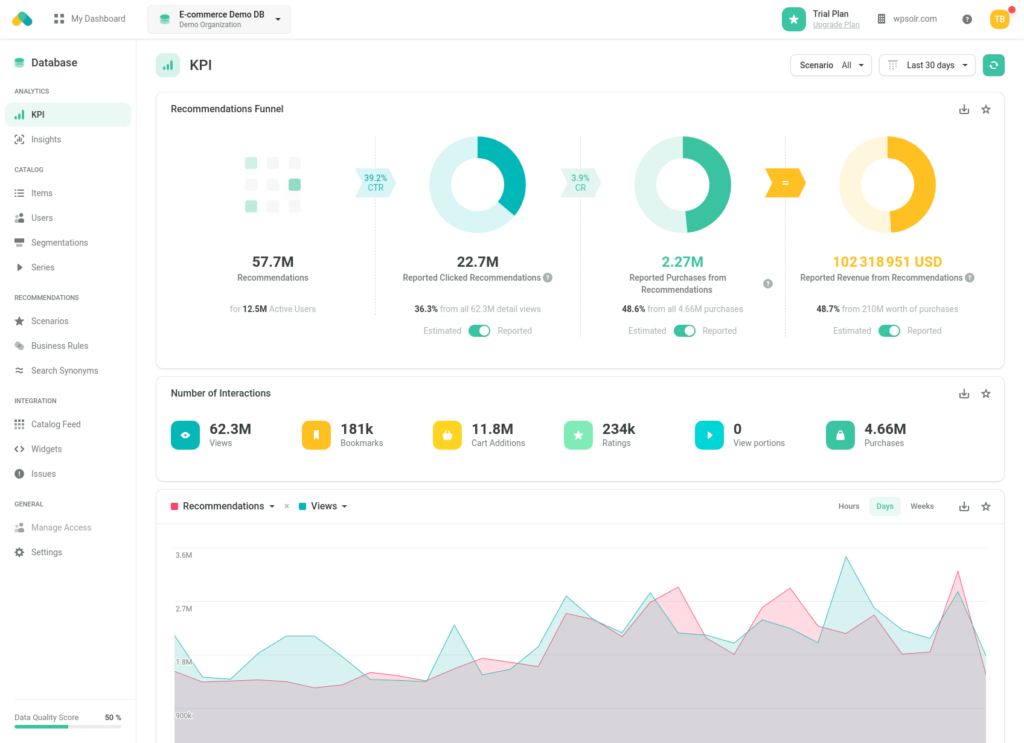Star the Recommendations vs Views chart
Viewport: 1024px width, 743px height.
[986, 507]
